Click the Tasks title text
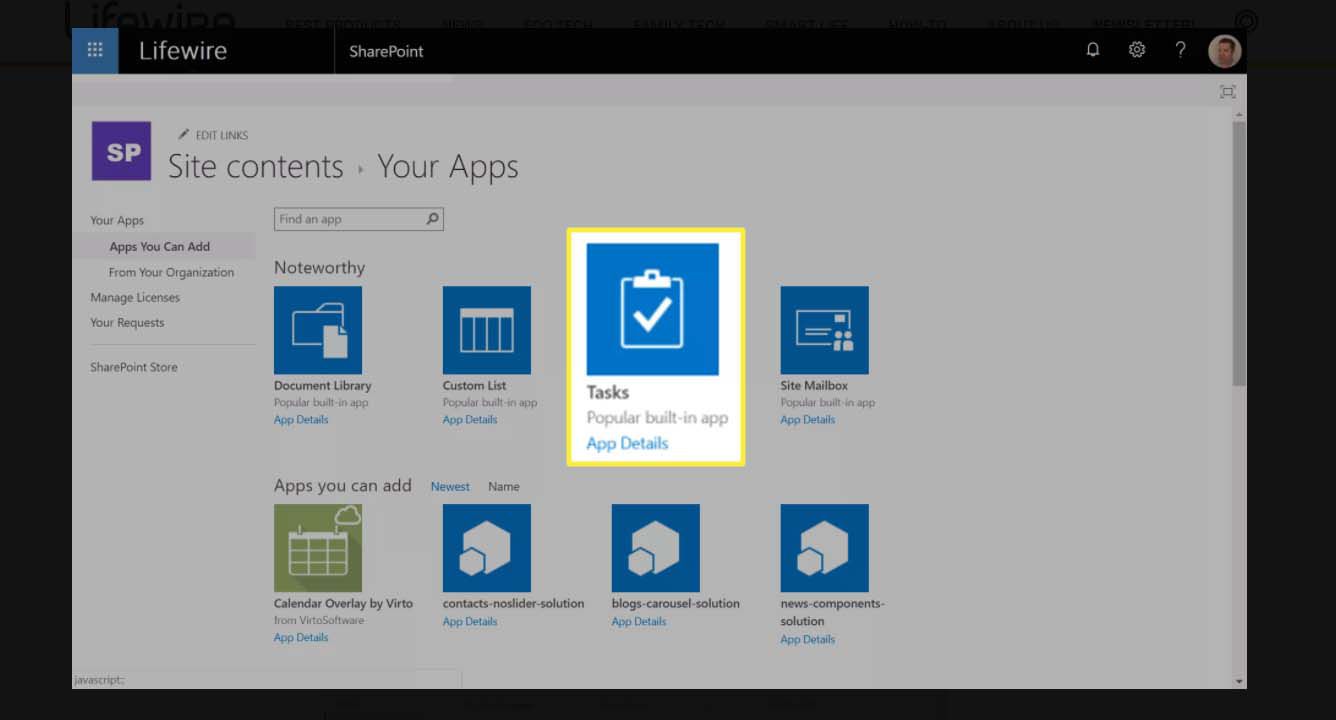This screenshot has width=1336, height=720. (608, 392)
